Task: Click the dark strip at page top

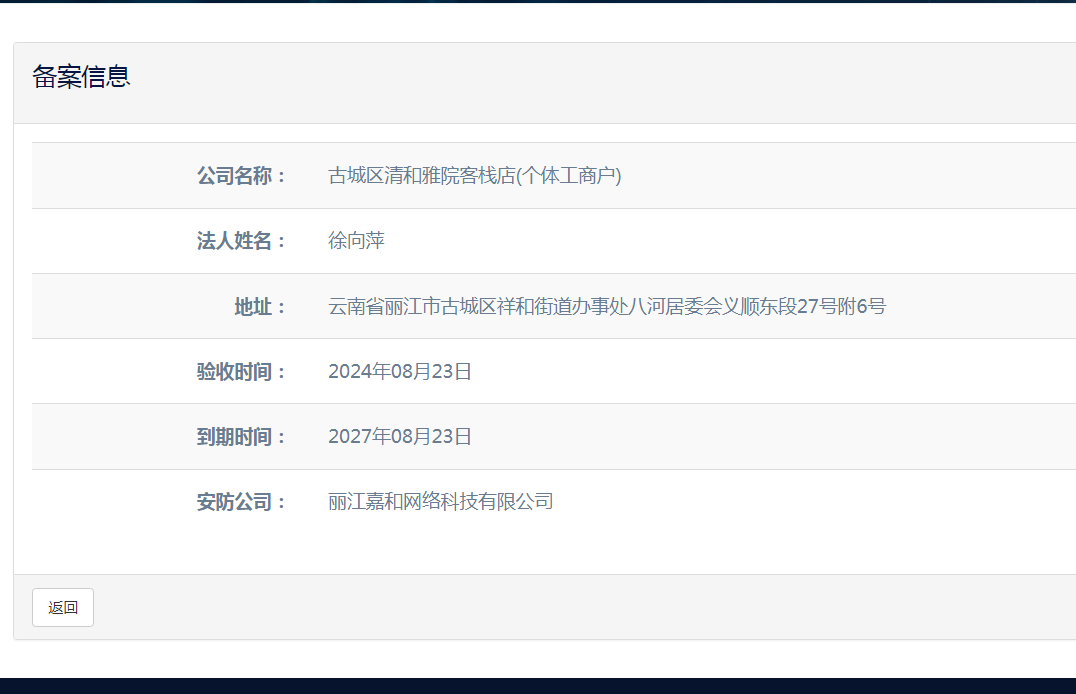Action: point(538,1)
